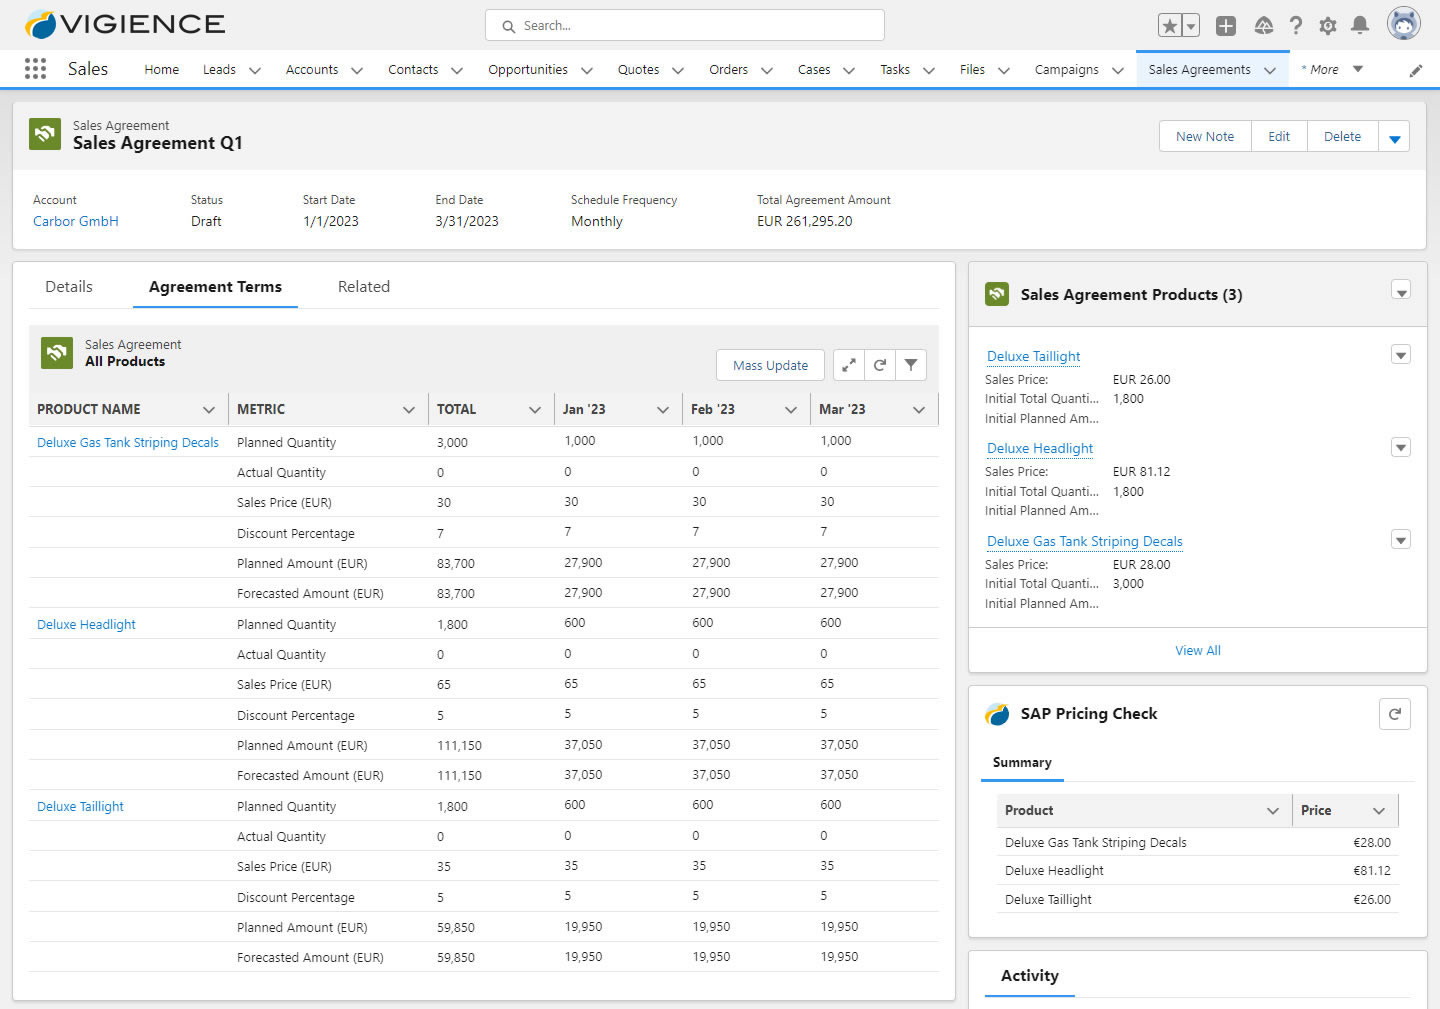Click the Delete button
1440x1009 pixels.
[1342, 136]
